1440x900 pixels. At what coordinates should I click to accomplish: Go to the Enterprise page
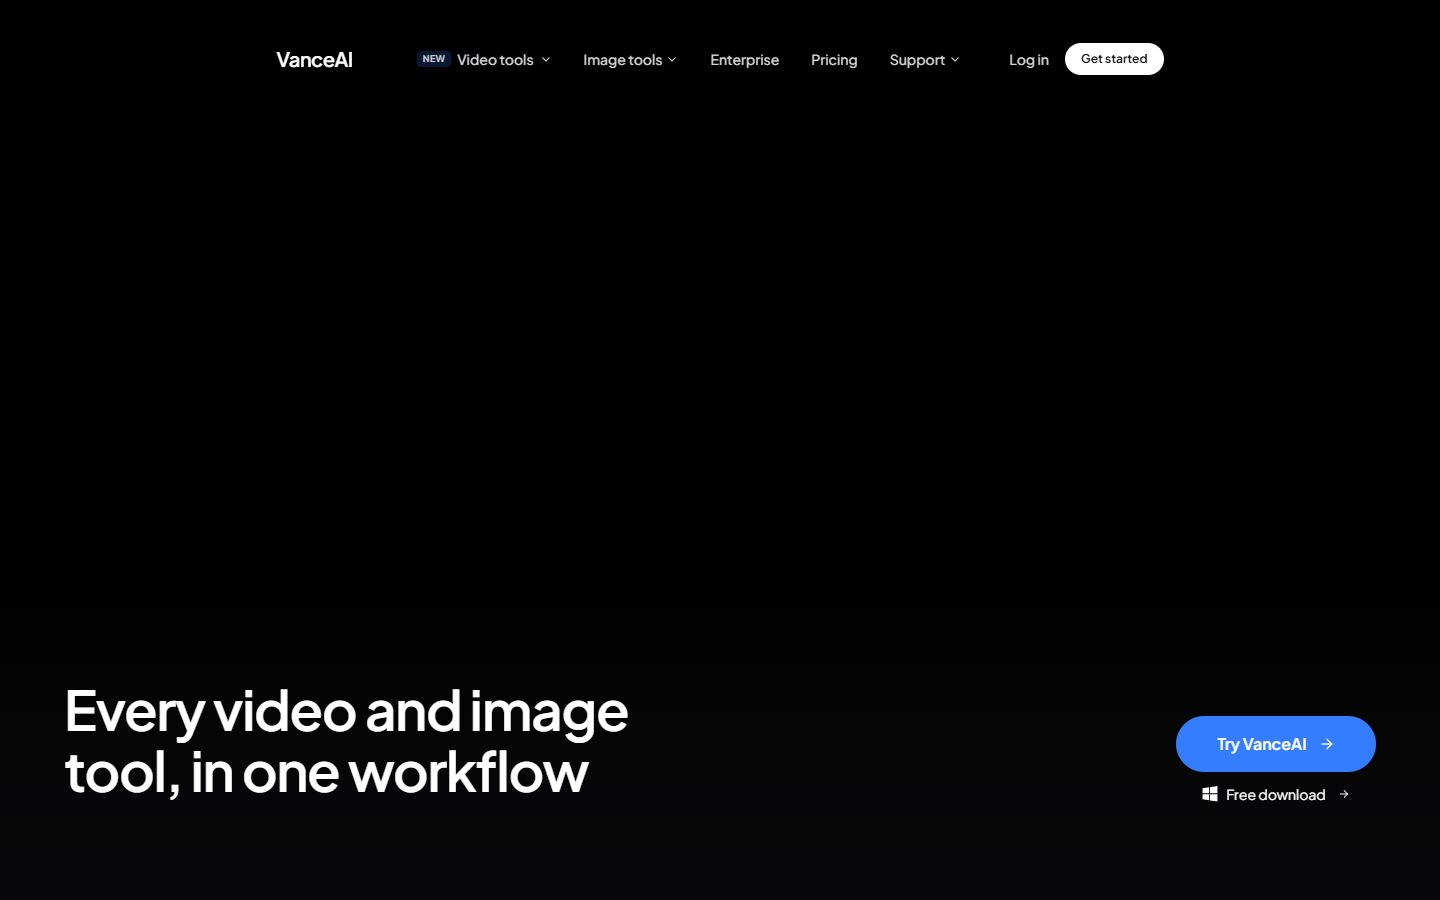744,60
